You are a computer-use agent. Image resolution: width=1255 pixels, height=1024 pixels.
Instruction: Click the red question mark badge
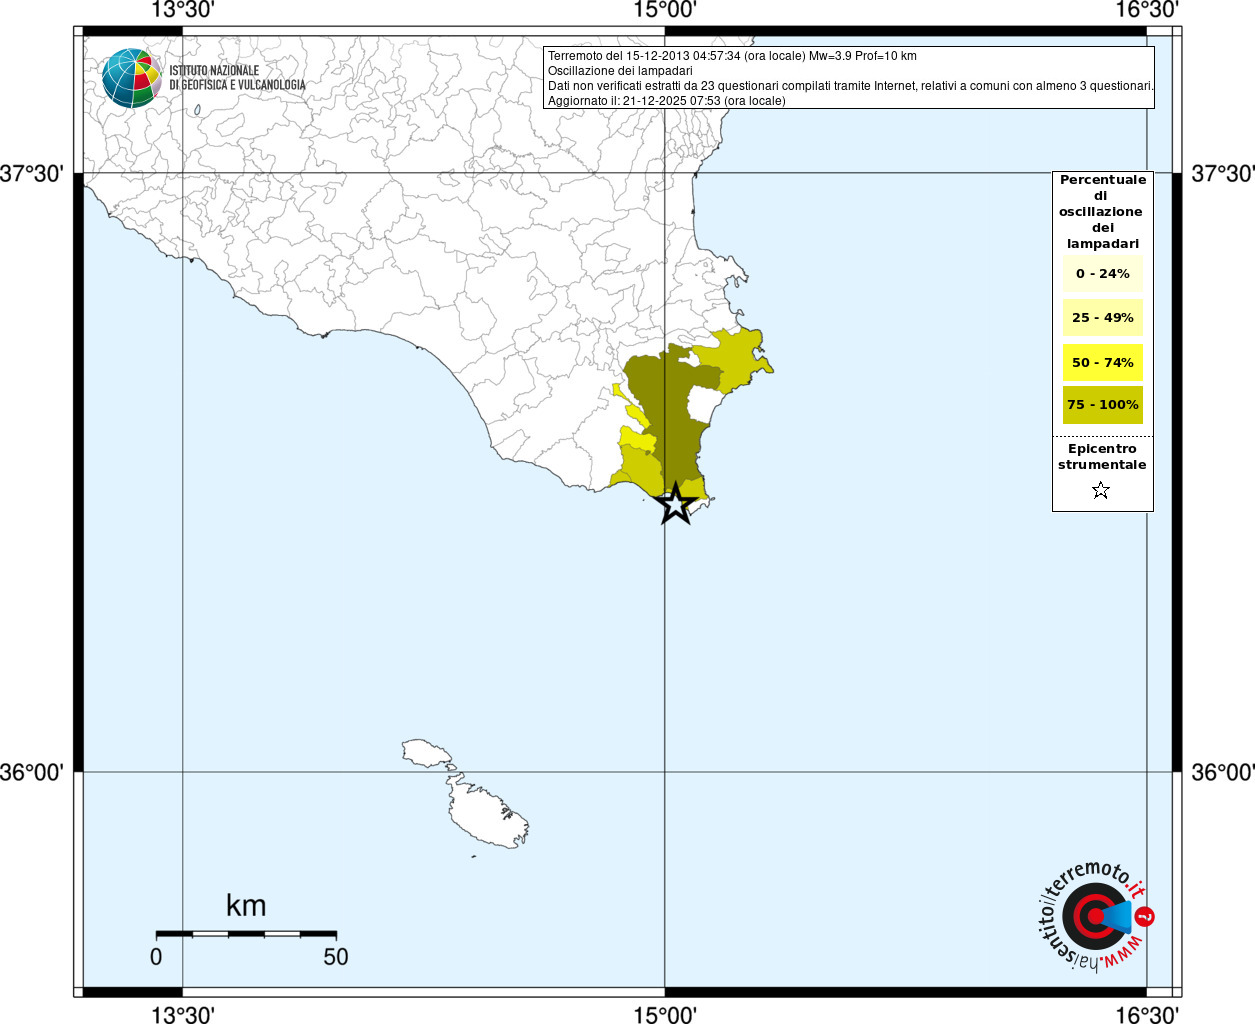pyautogui.click(x=1146, y=916)
